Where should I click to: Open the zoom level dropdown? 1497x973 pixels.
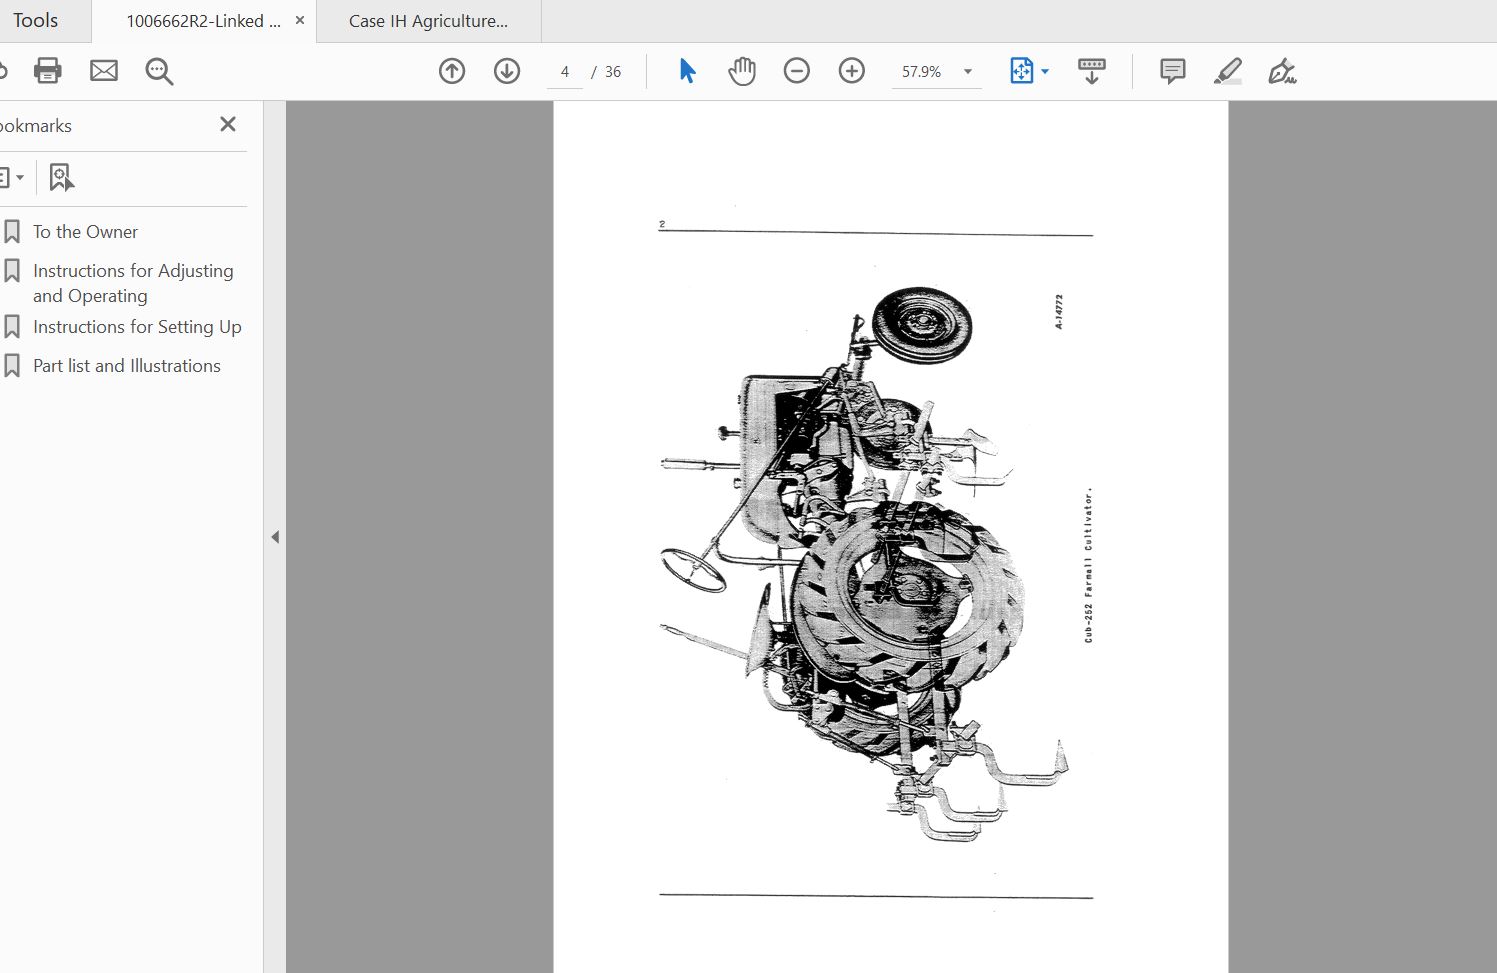(967, 72)
